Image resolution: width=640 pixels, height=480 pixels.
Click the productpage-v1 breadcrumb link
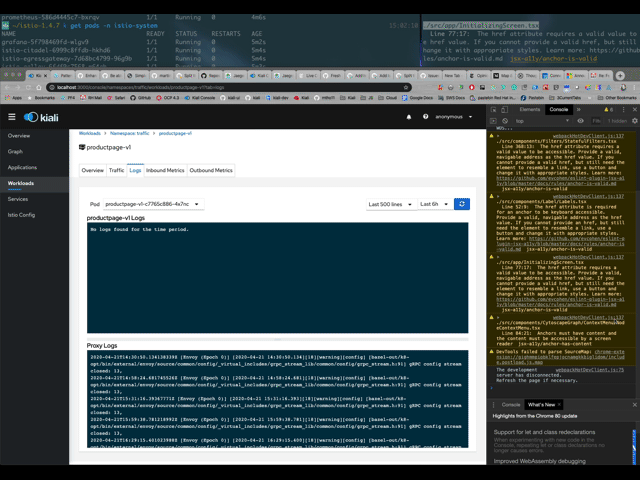tap(175, 133)
